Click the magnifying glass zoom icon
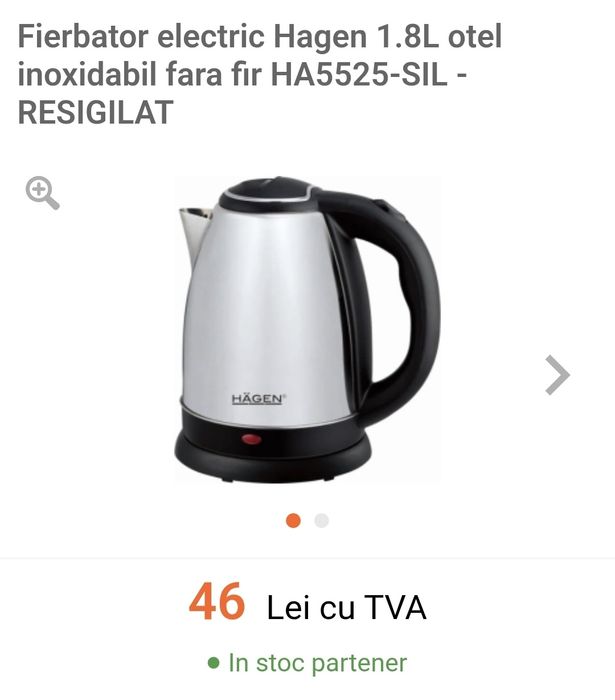 pyautogui.click(x=42, y=193)
